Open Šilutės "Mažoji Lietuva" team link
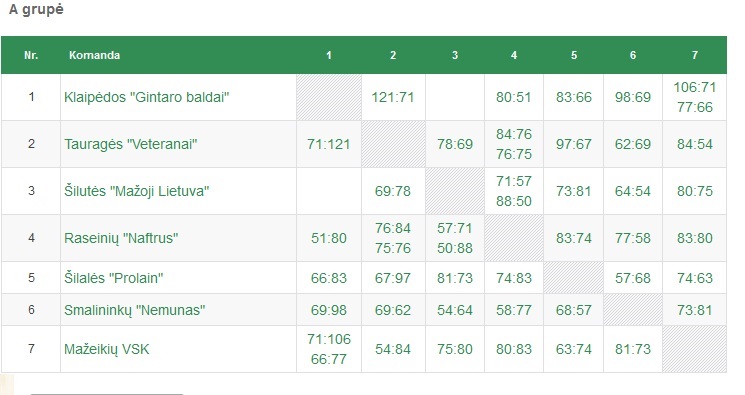The height and width of the screenshot is (395, 745). (x=136, y=191)
